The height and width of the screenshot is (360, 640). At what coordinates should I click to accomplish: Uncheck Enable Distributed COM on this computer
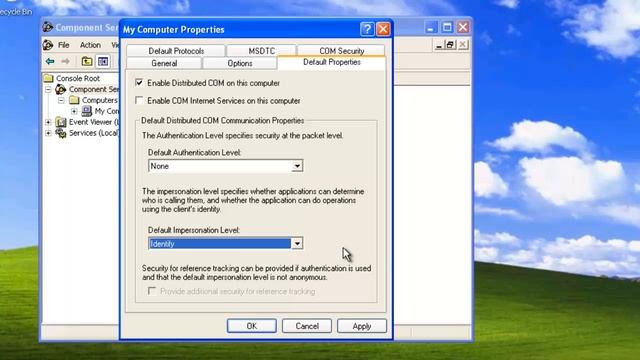click(x=139, y=82)
